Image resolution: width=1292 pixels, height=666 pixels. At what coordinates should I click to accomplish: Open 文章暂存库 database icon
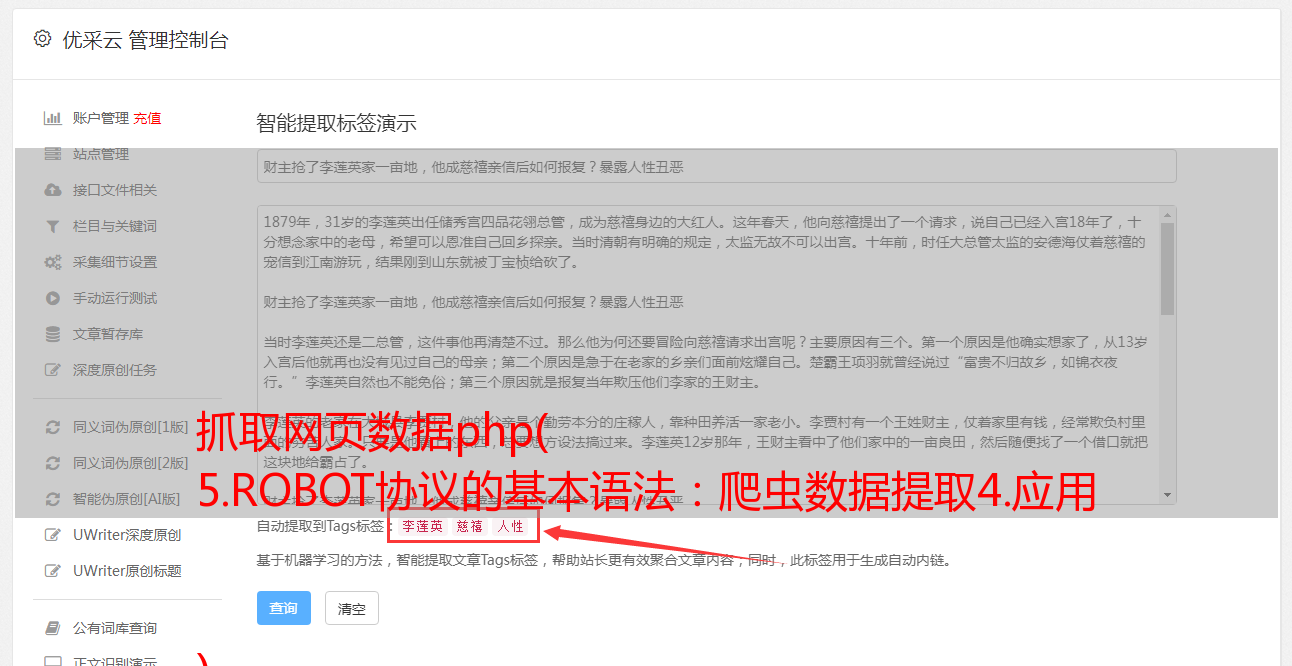(53, 334)
